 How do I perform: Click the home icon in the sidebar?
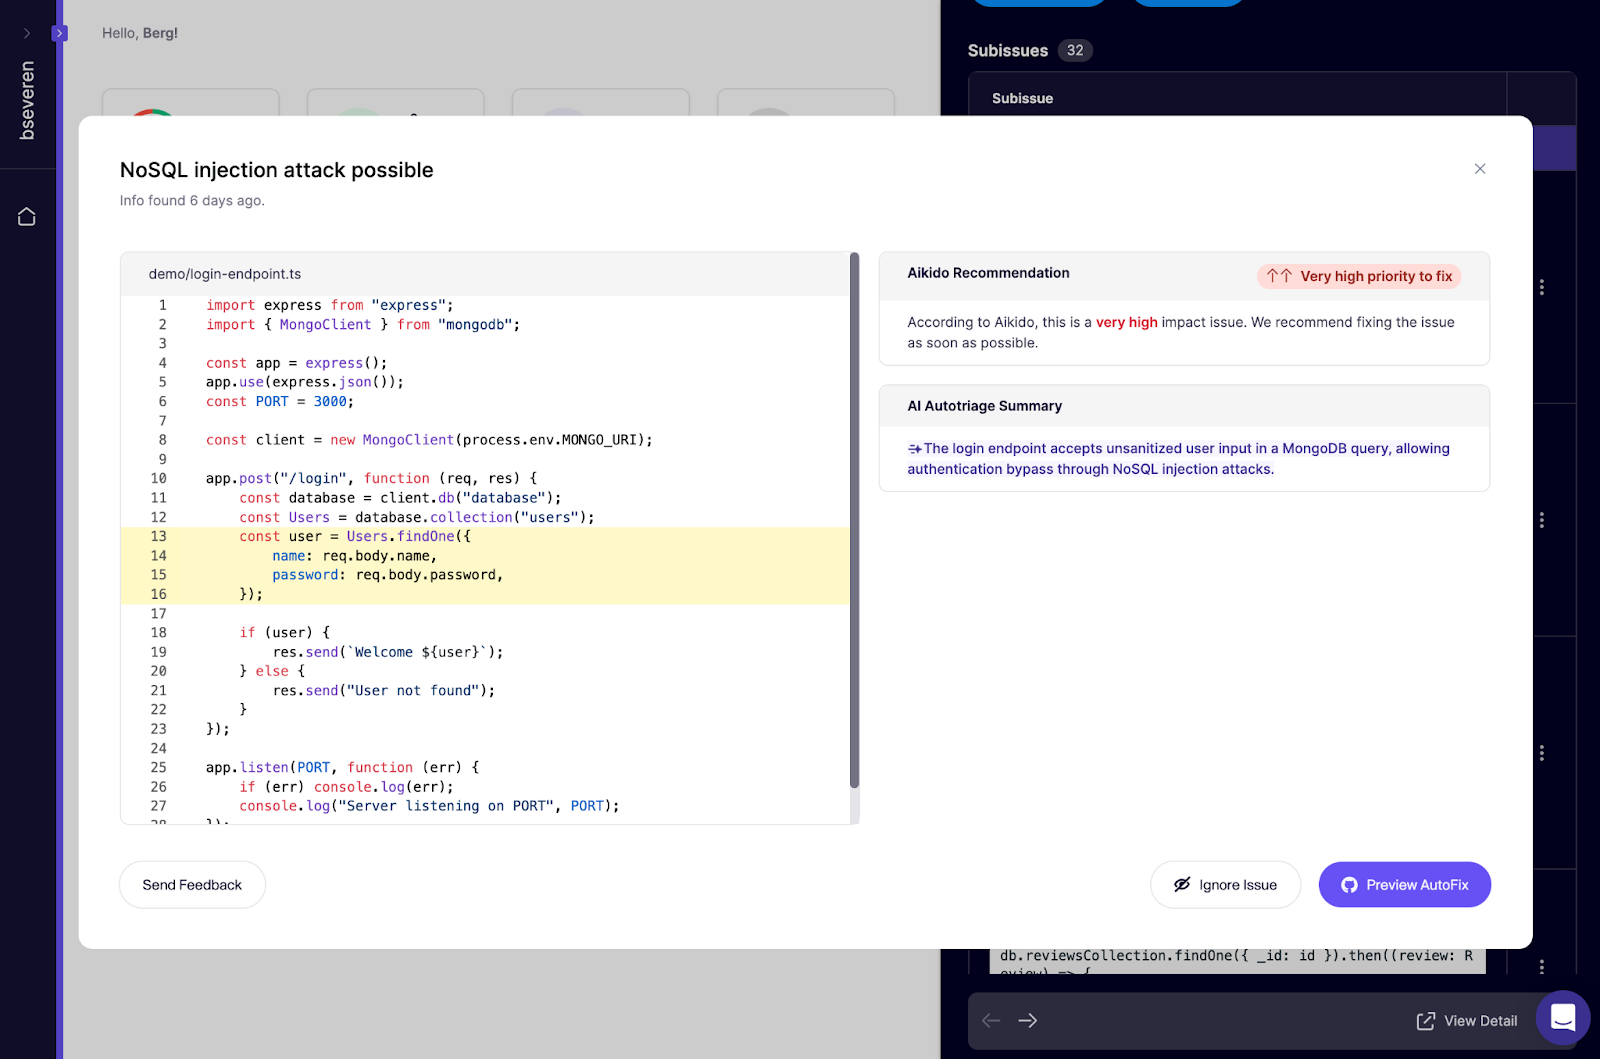pos(27,217)
